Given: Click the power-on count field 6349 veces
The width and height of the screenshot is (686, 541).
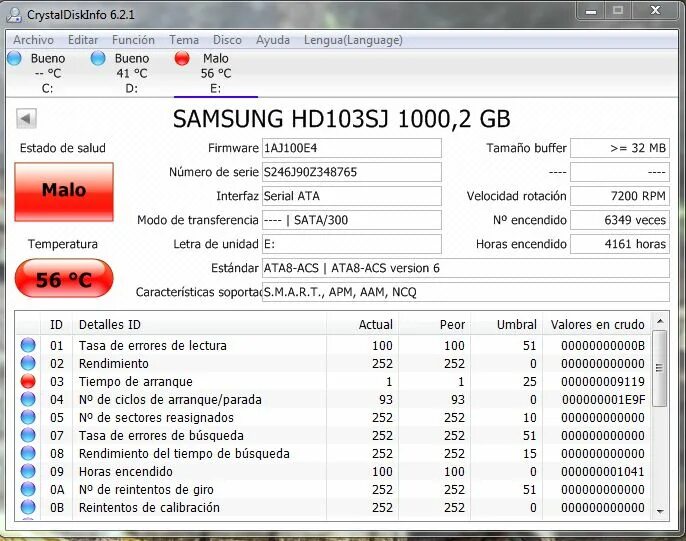Looking at the screenshot, I should (620, 220).
